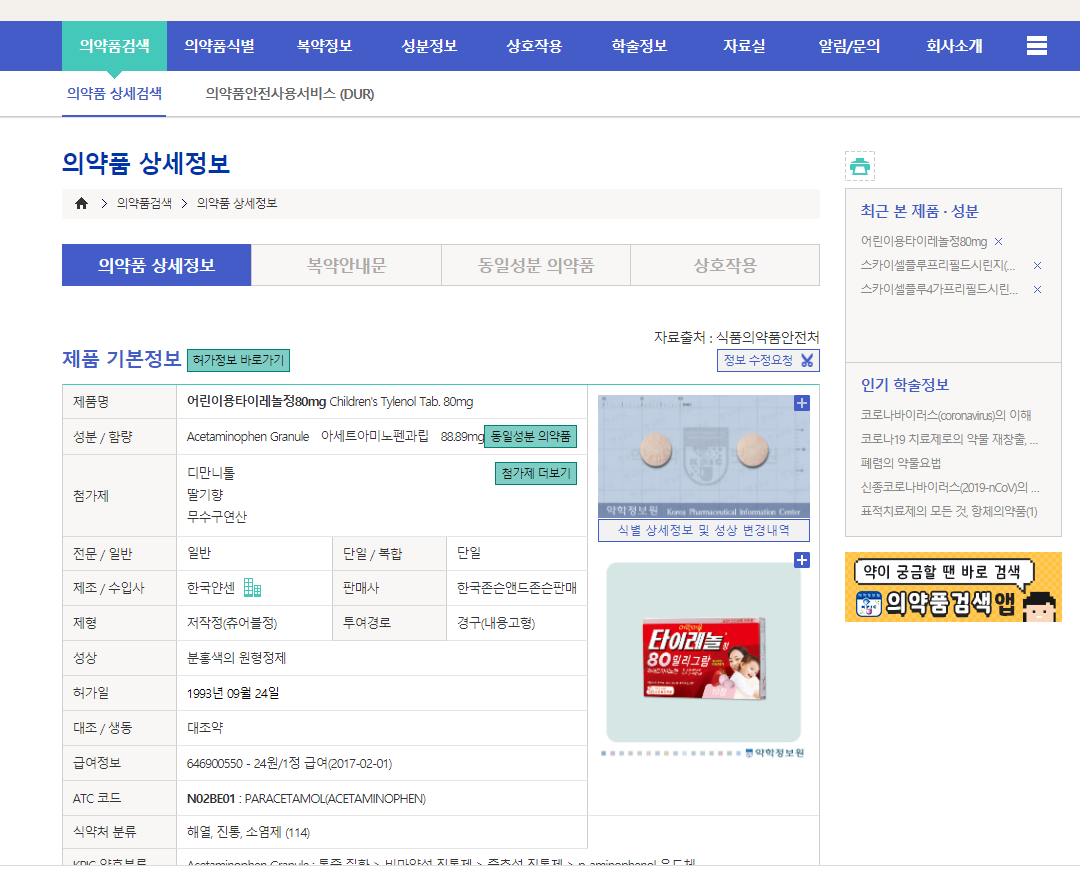Open recent item 어린이용타이레놀정80mg
Screen dimensions: 1080x876
click(924, 242)
